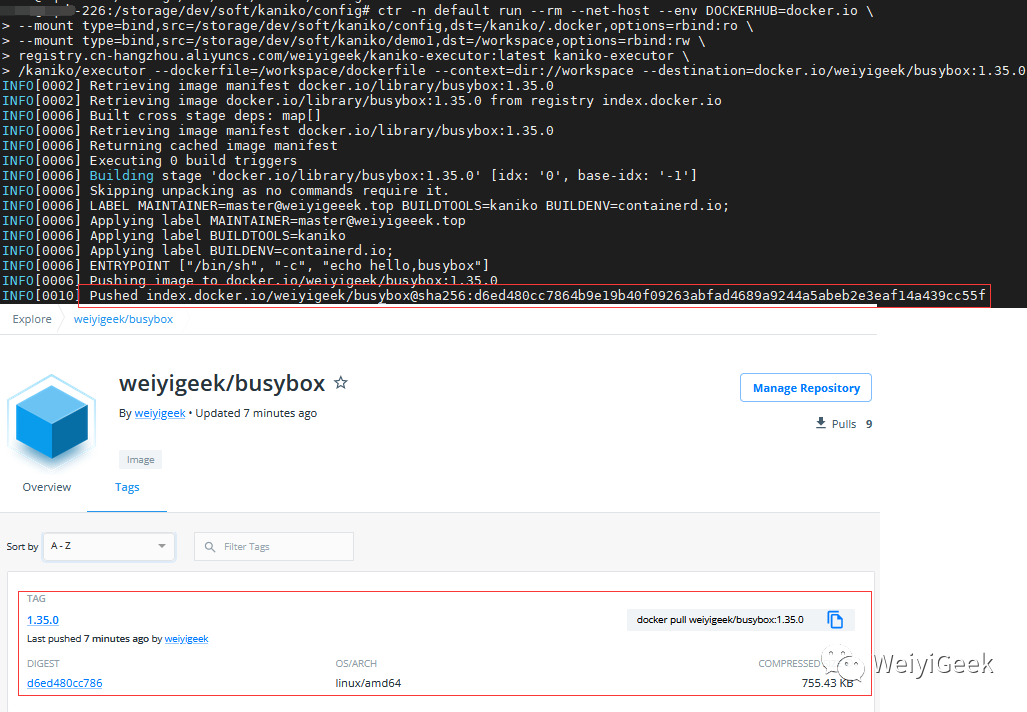Click the Filter Tags input field
Viewport: 1027px width, 712px height.
pos(274,546)
